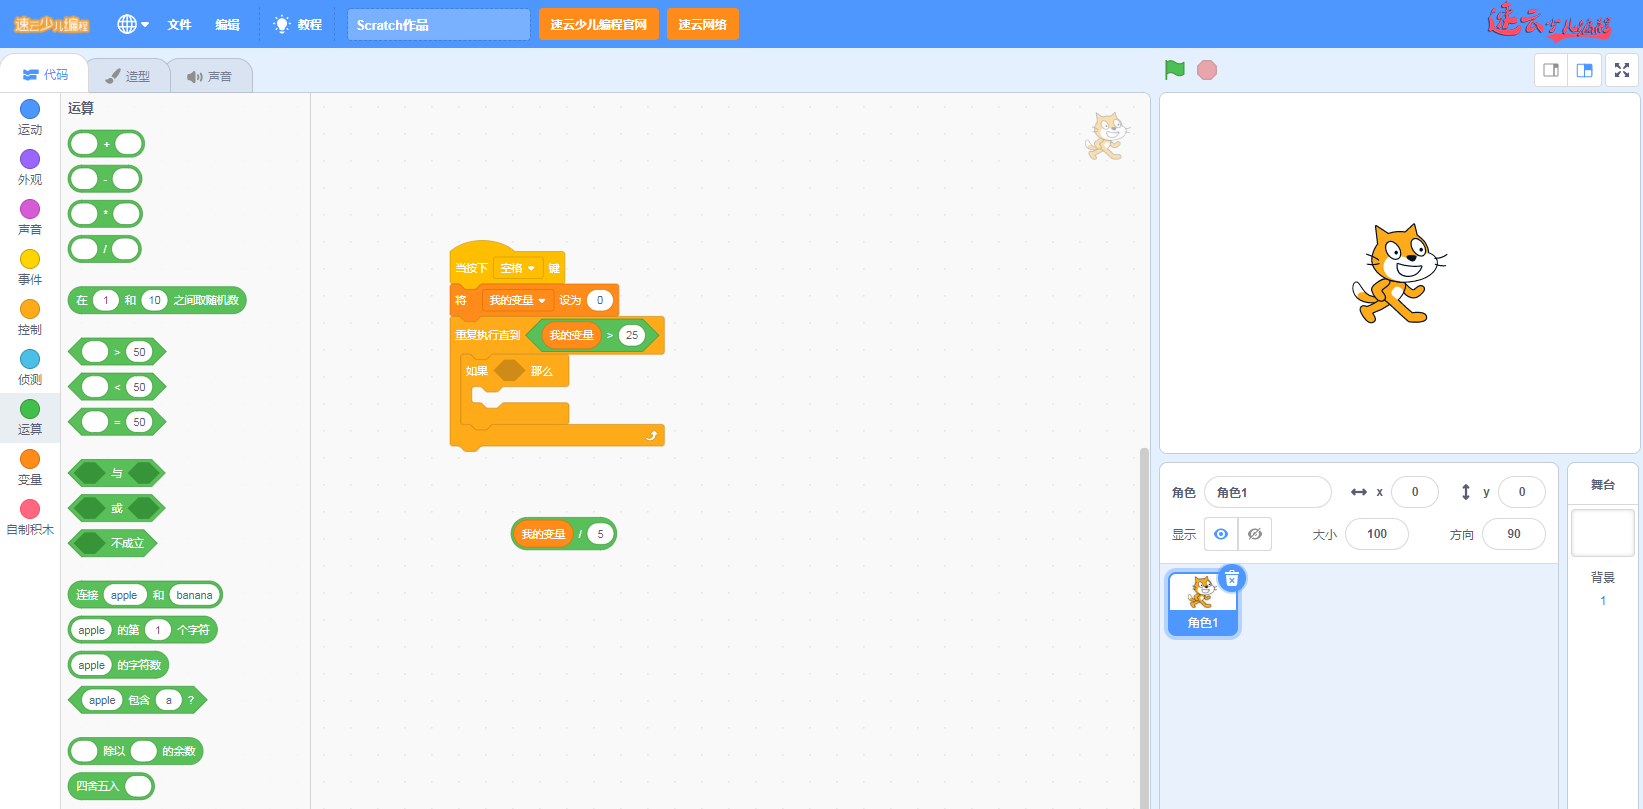Image resolution: width=1643 pixels, height=809 pixels.
Task: Open the 文件 menu
Action: tap(179, 24)
